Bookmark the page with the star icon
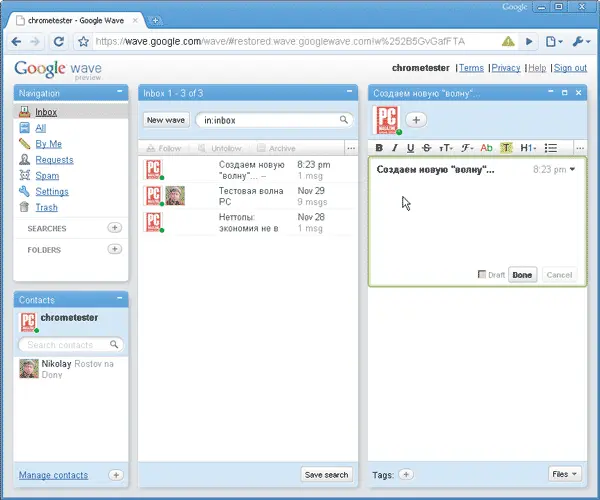The image size is (600, 500). [x=83, y=41]
